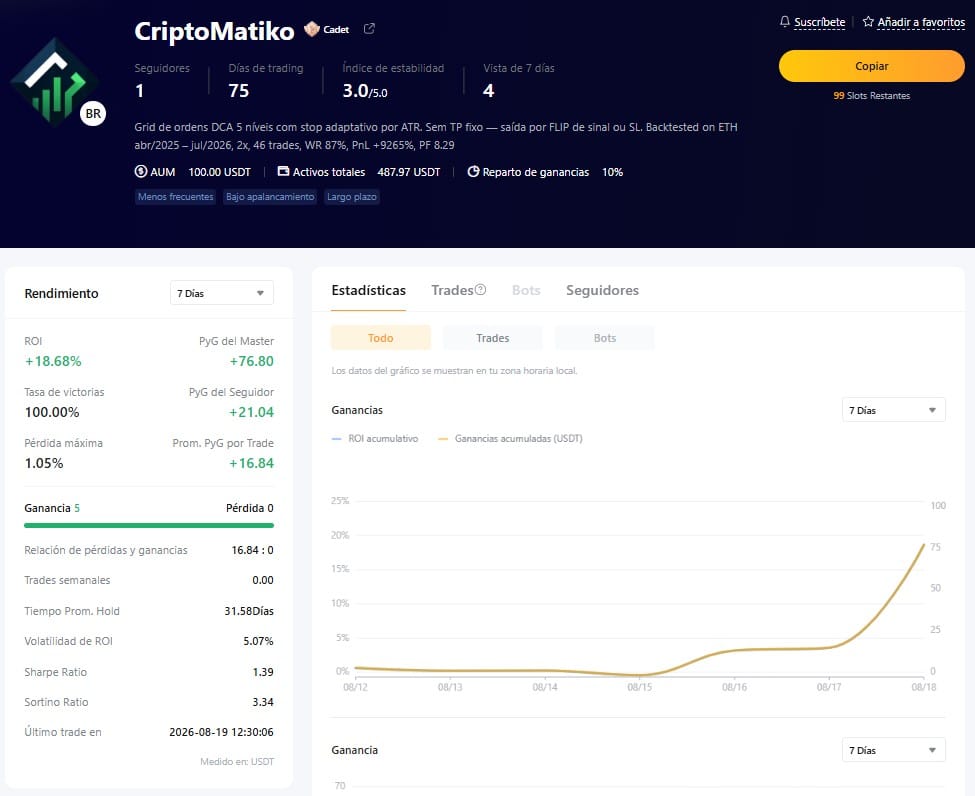Screen dimensions: 975x796
Task: Open the Ganancias chart 7 Días dropdown
Action: click(894, 410)
